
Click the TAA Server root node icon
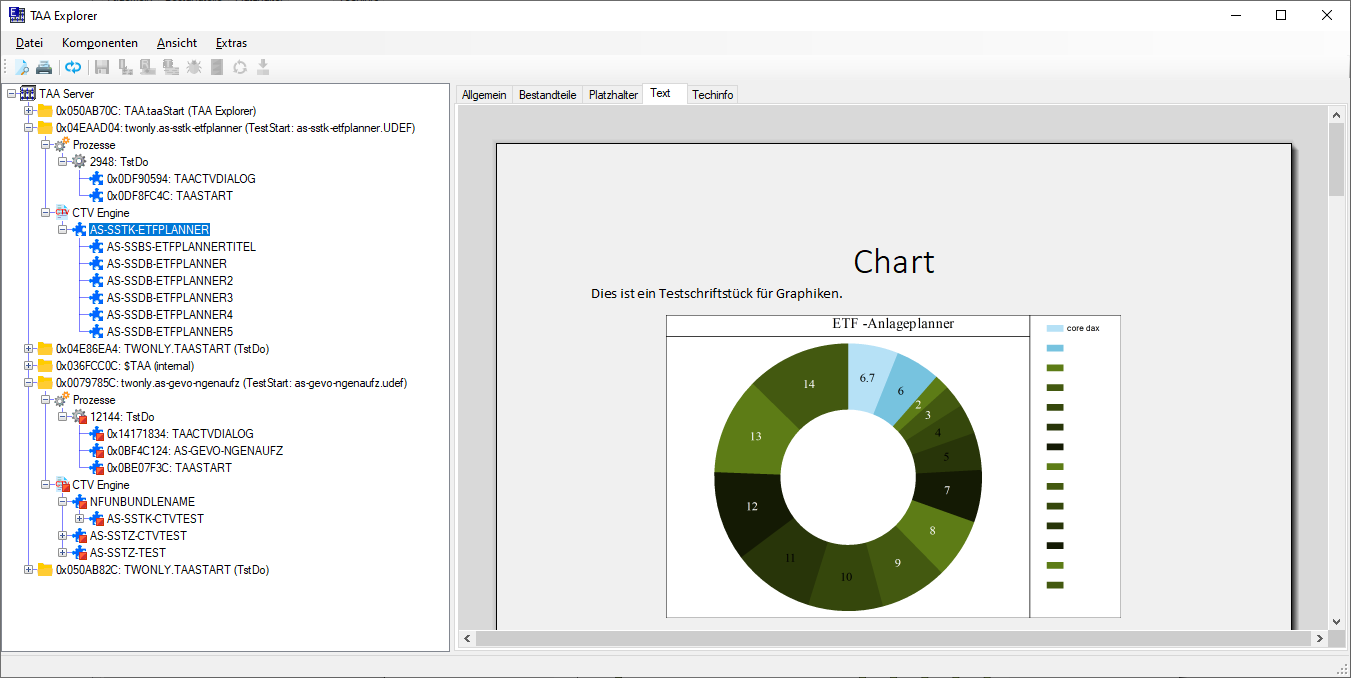(28, 94)
